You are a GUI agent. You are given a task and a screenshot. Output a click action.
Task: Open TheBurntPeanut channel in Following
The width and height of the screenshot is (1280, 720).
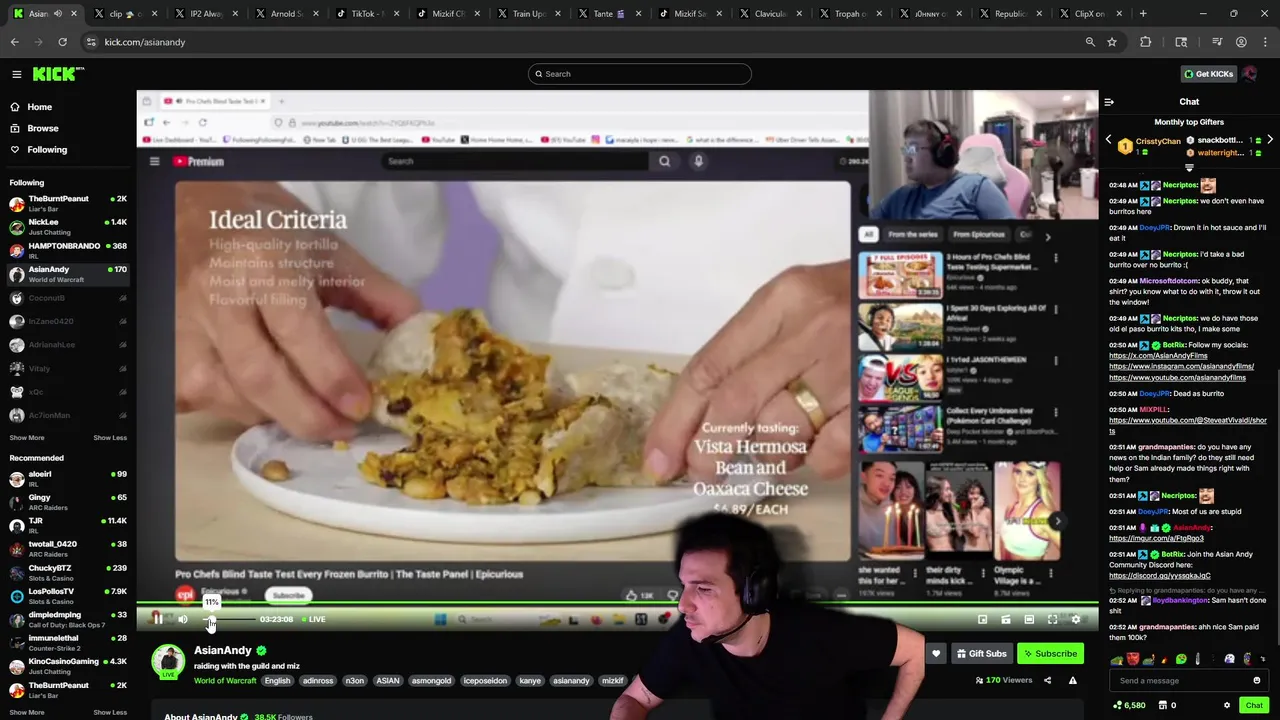tap(68, 203)
